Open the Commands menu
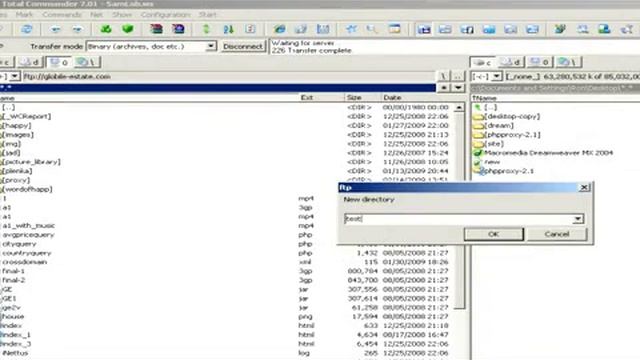This screenshot has height=360, width=640. (x=62, y=14)
